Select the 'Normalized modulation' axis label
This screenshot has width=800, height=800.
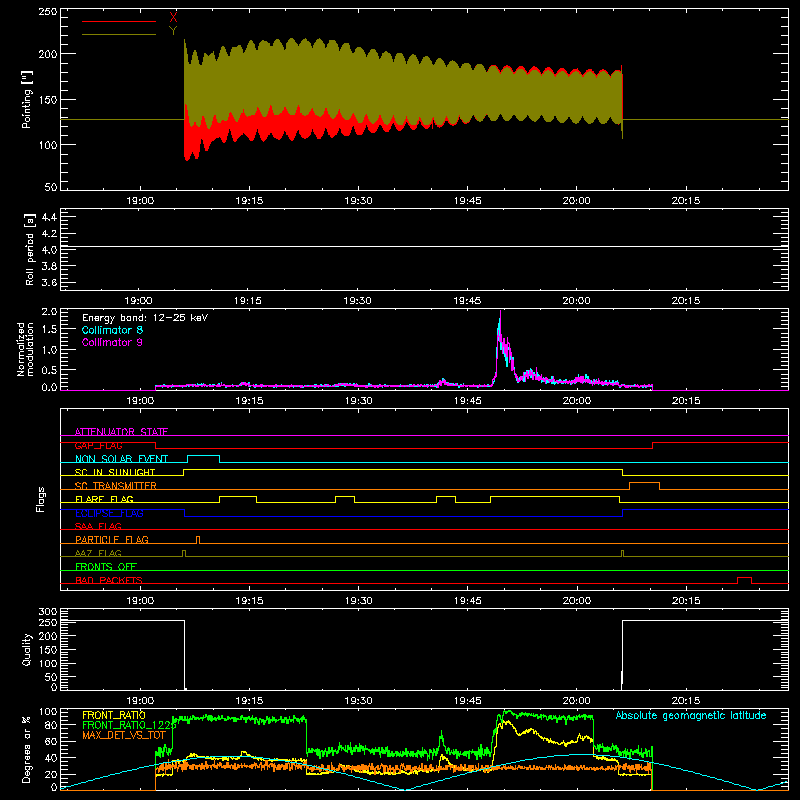point(25,349)
